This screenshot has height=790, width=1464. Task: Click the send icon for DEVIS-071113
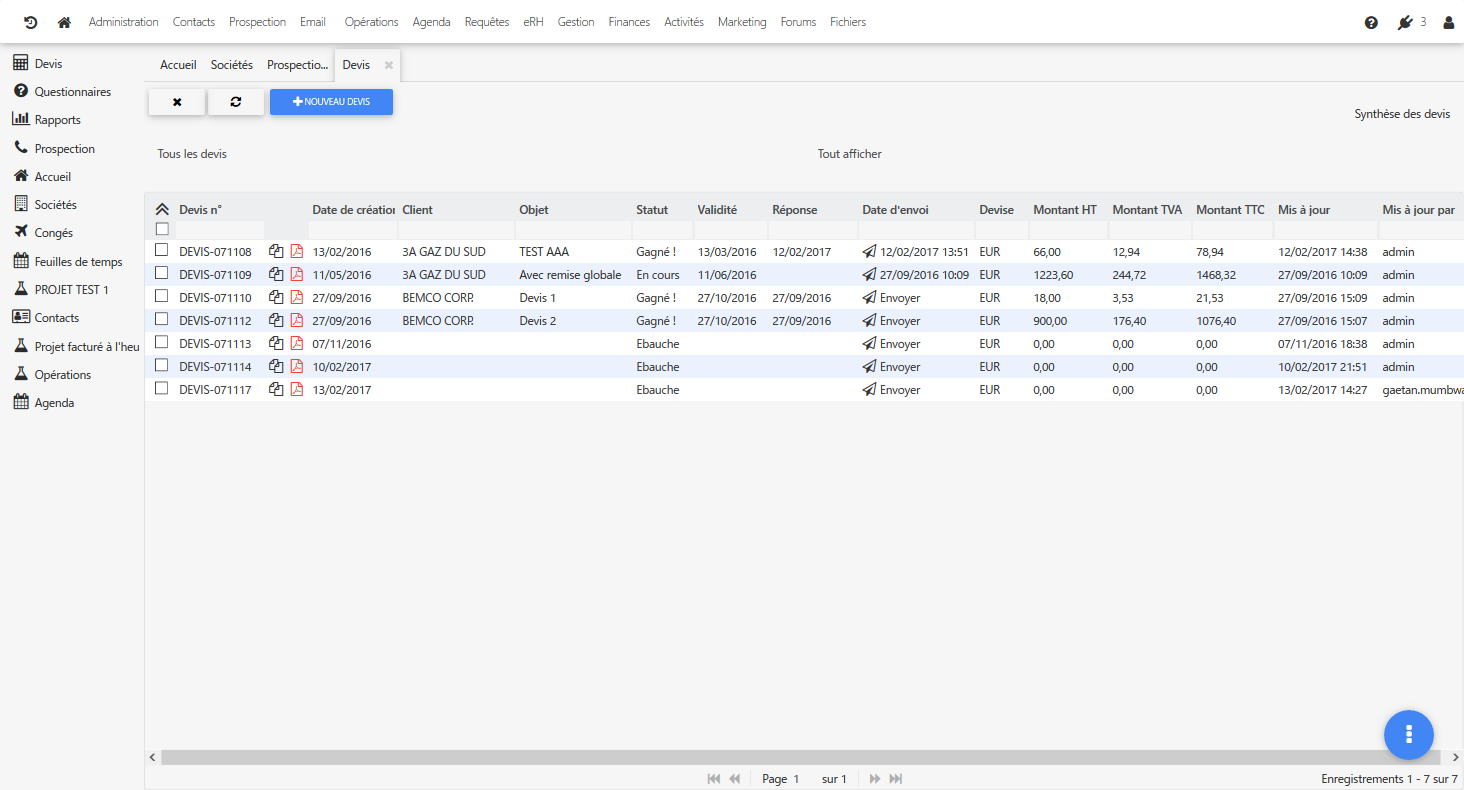pyautogui.click(x=869, y=343)
